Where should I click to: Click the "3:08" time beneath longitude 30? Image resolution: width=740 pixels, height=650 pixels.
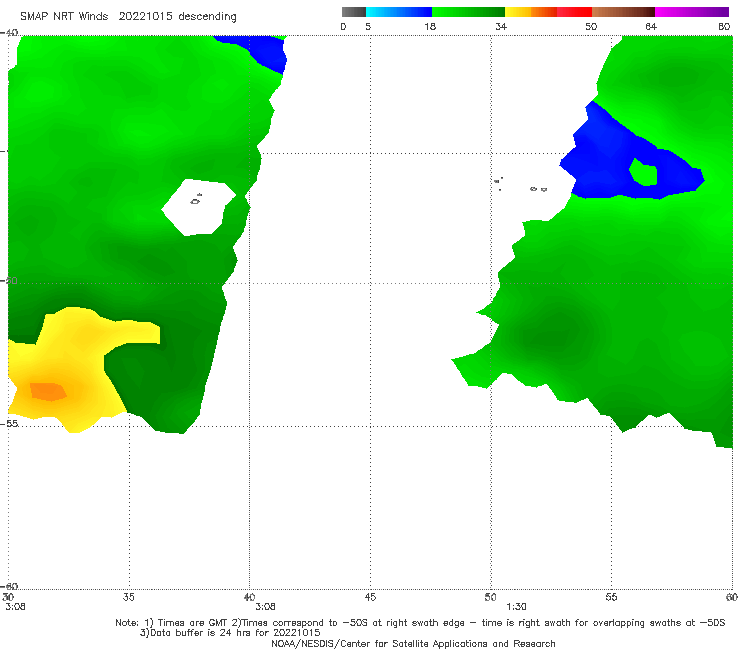point(15,607)
